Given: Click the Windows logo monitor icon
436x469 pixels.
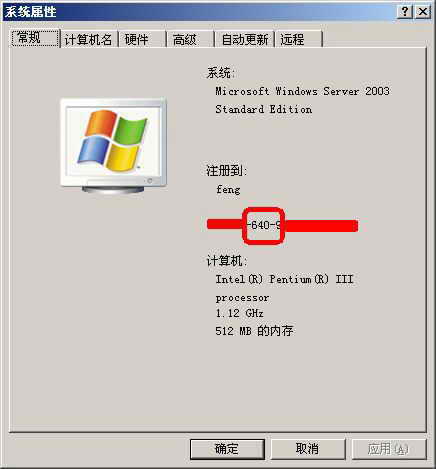Looking at the screenshot, I should [113, 145].
